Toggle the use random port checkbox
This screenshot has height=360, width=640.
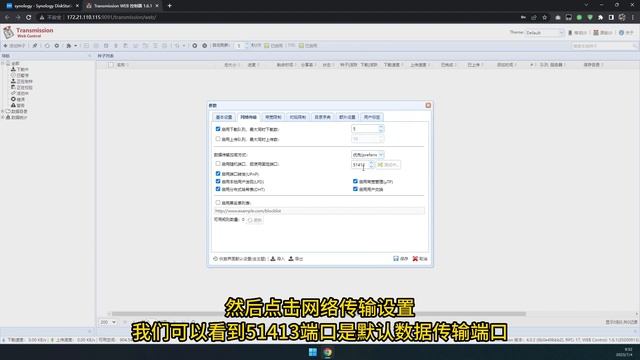[218, 164]
